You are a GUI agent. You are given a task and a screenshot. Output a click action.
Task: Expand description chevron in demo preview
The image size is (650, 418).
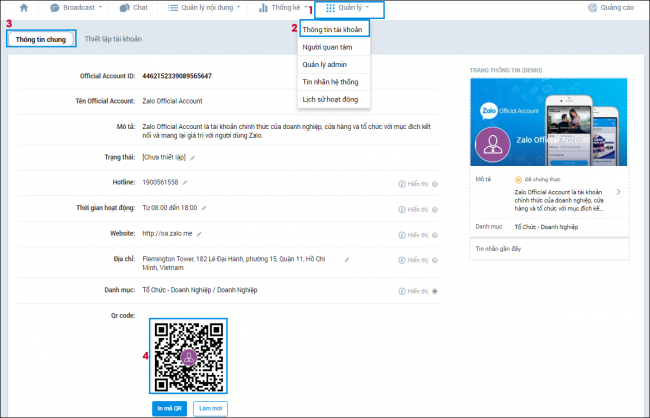click(x=618, y=192)
